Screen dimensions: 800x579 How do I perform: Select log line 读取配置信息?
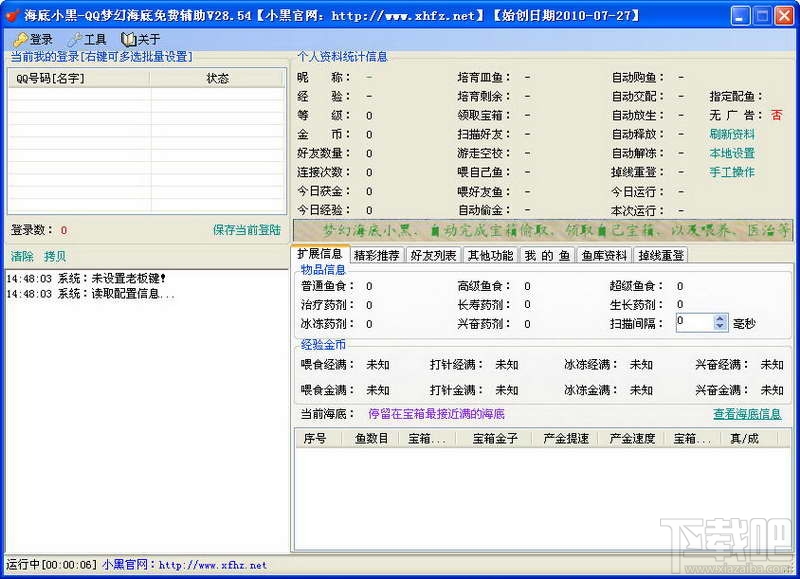[91, 294]
